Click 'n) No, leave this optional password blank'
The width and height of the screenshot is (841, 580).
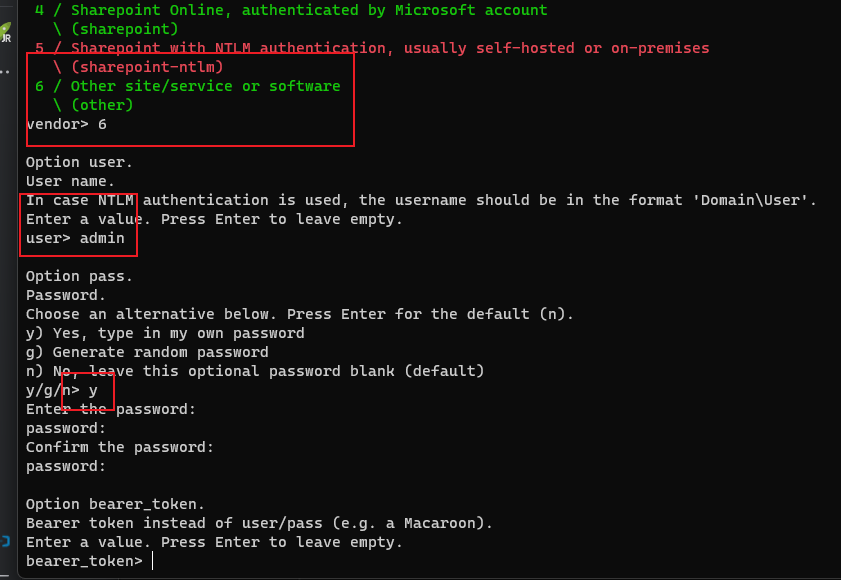[x=255, y=371]
